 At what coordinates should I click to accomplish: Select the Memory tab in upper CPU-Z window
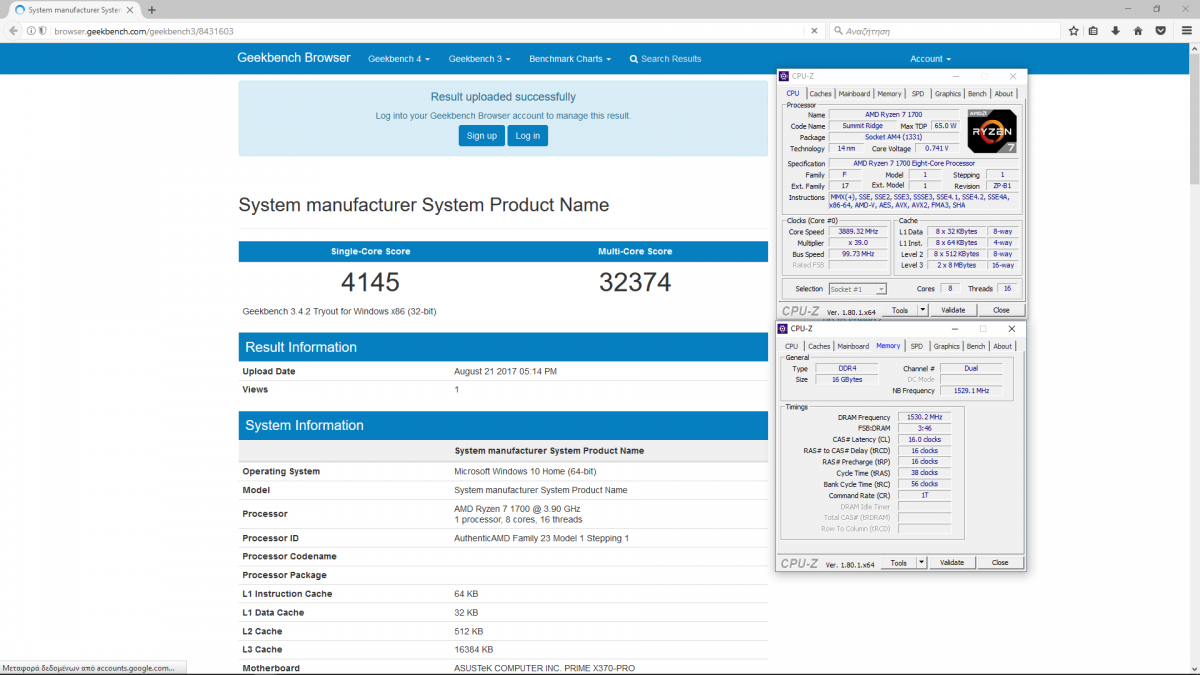point(889,94)
